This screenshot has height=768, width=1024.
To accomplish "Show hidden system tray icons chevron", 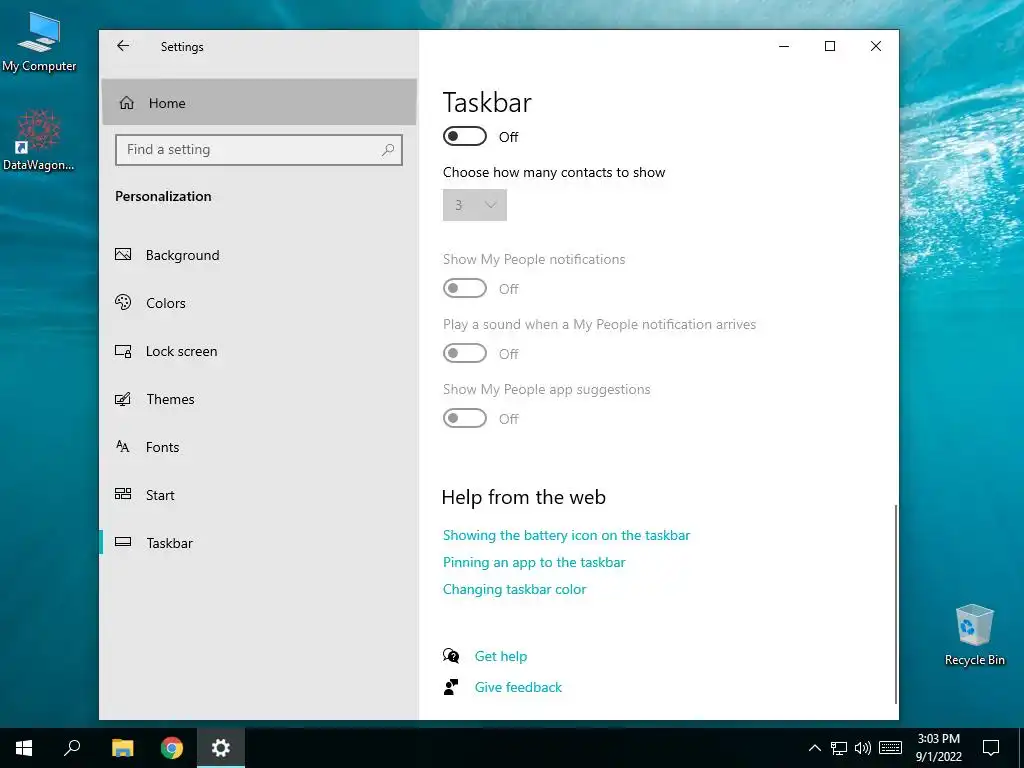I will 815,748.
